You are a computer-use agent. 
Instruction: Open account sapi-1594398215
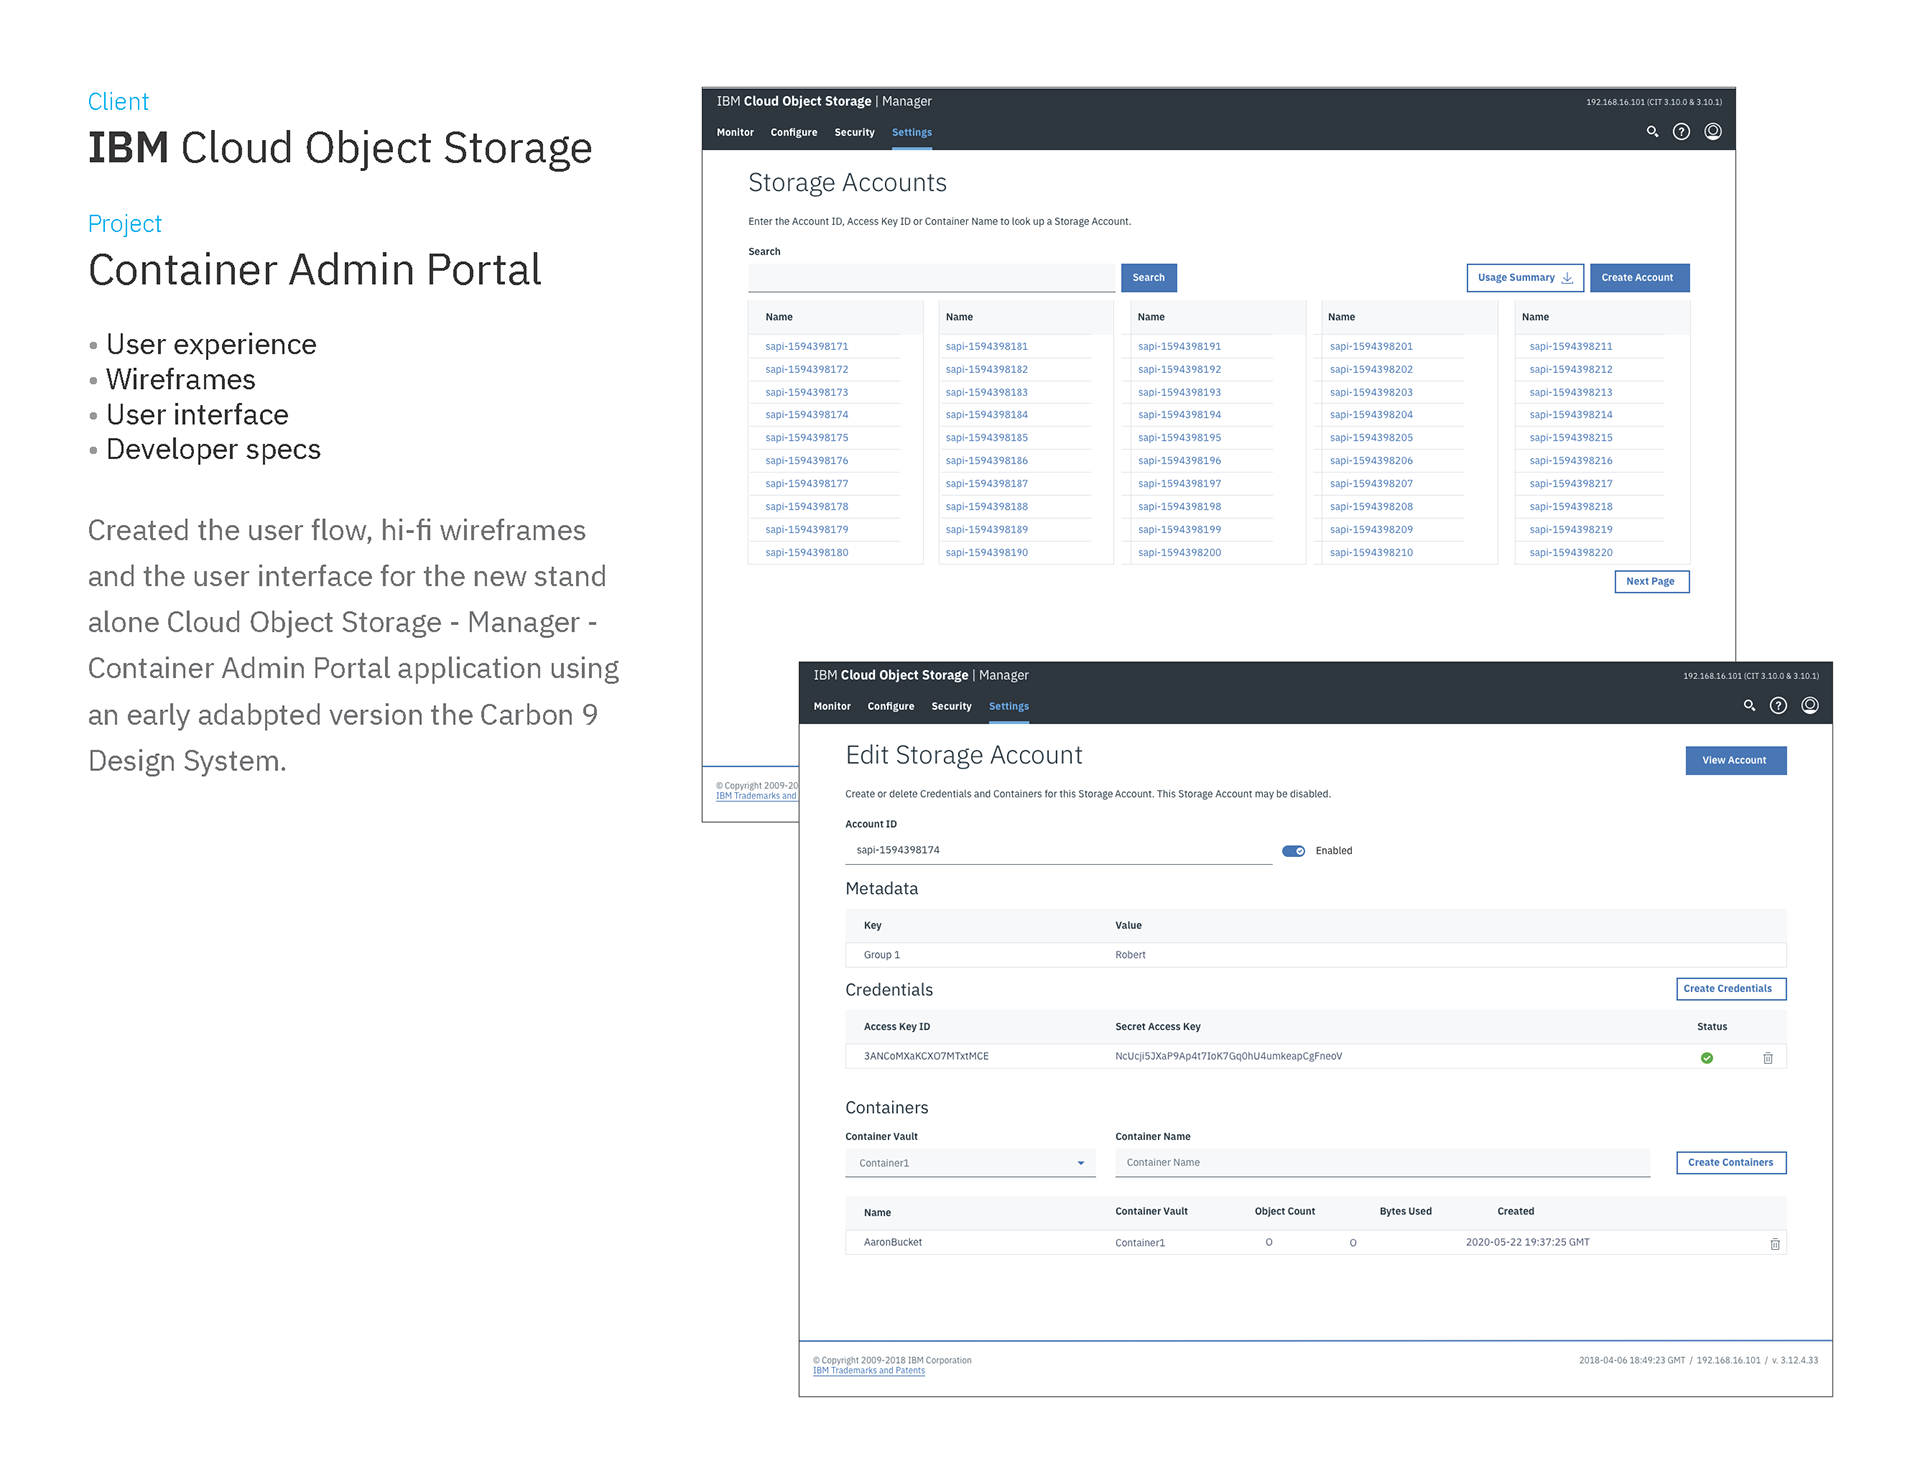coord(1571,438)
